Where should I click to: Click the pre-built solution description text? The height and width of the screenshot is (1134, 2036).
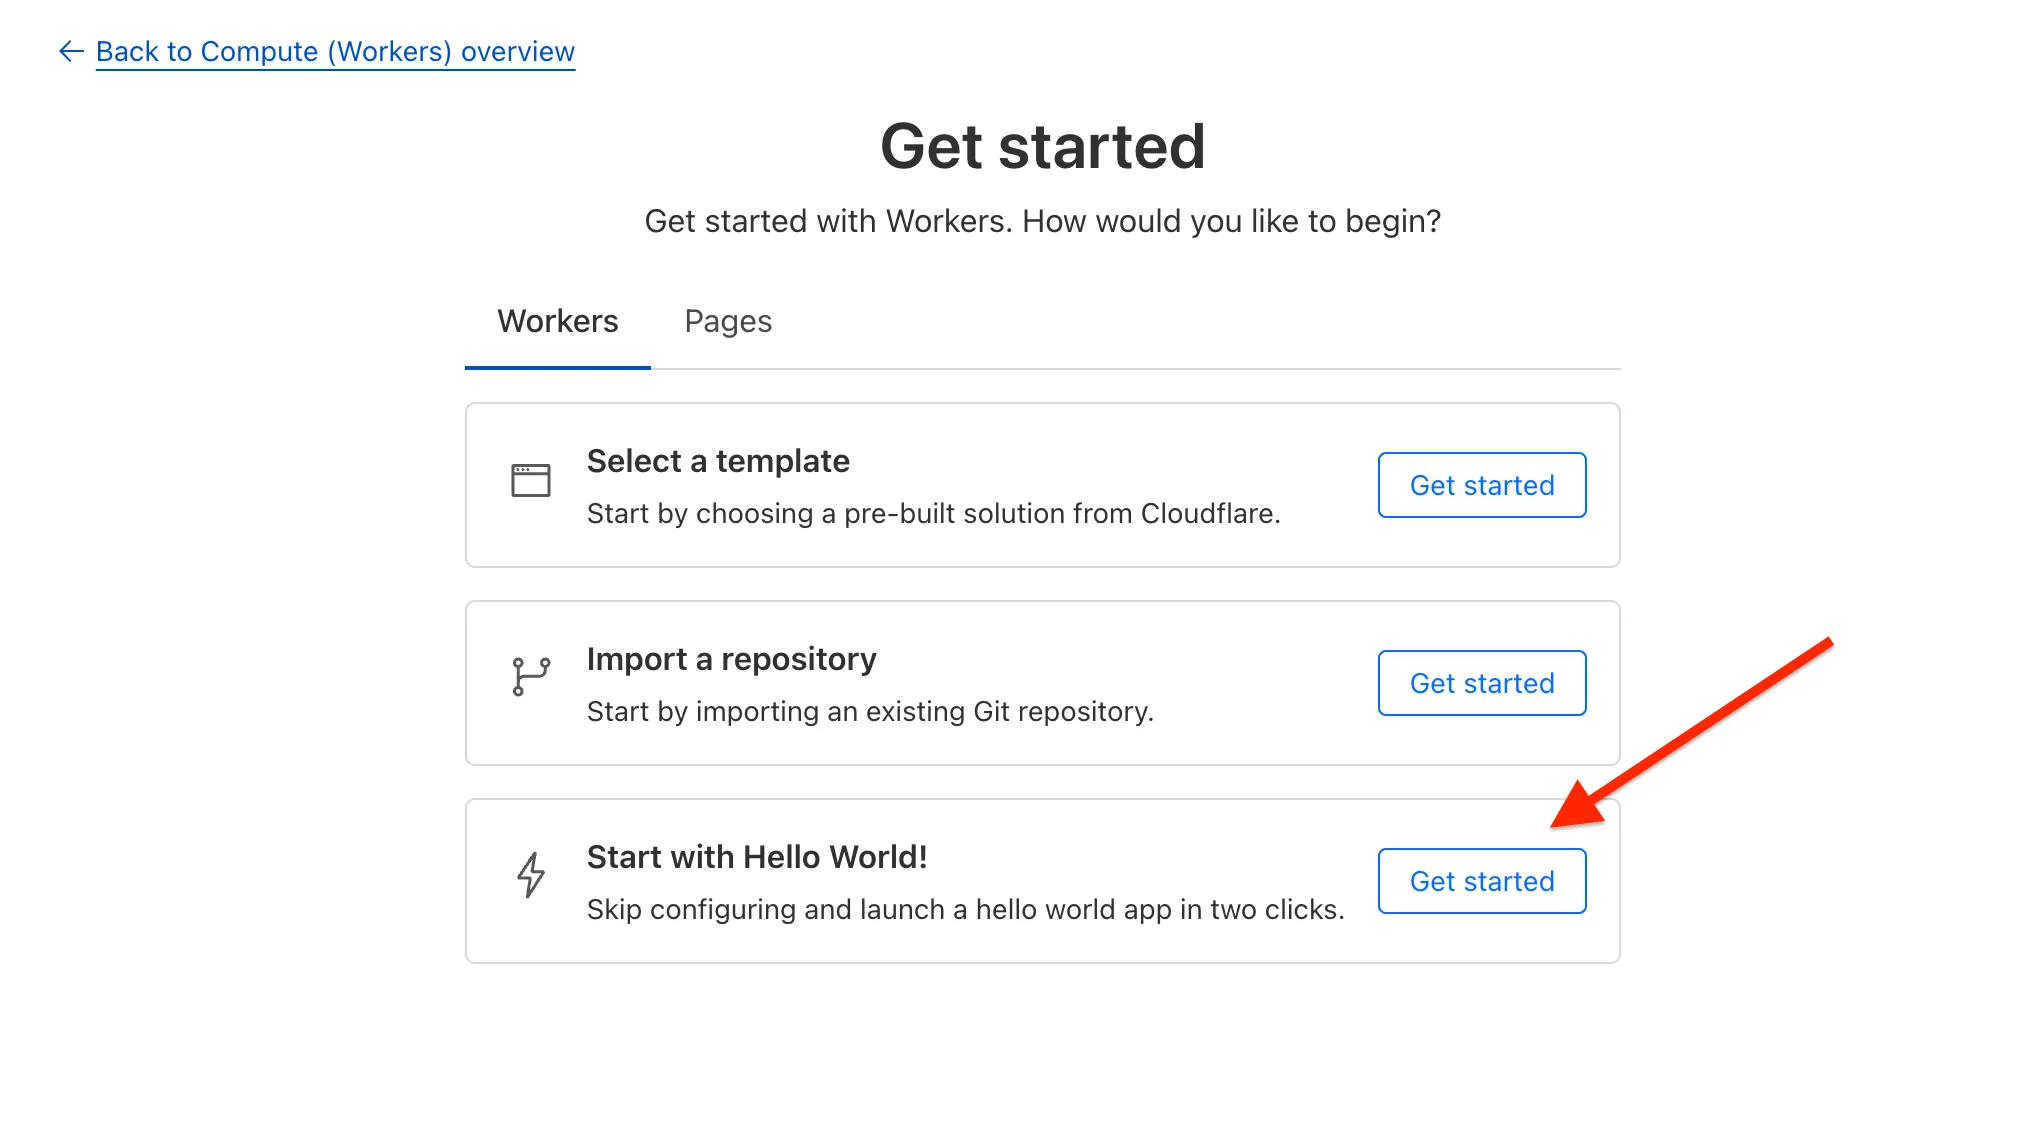[x=933, y=513]
